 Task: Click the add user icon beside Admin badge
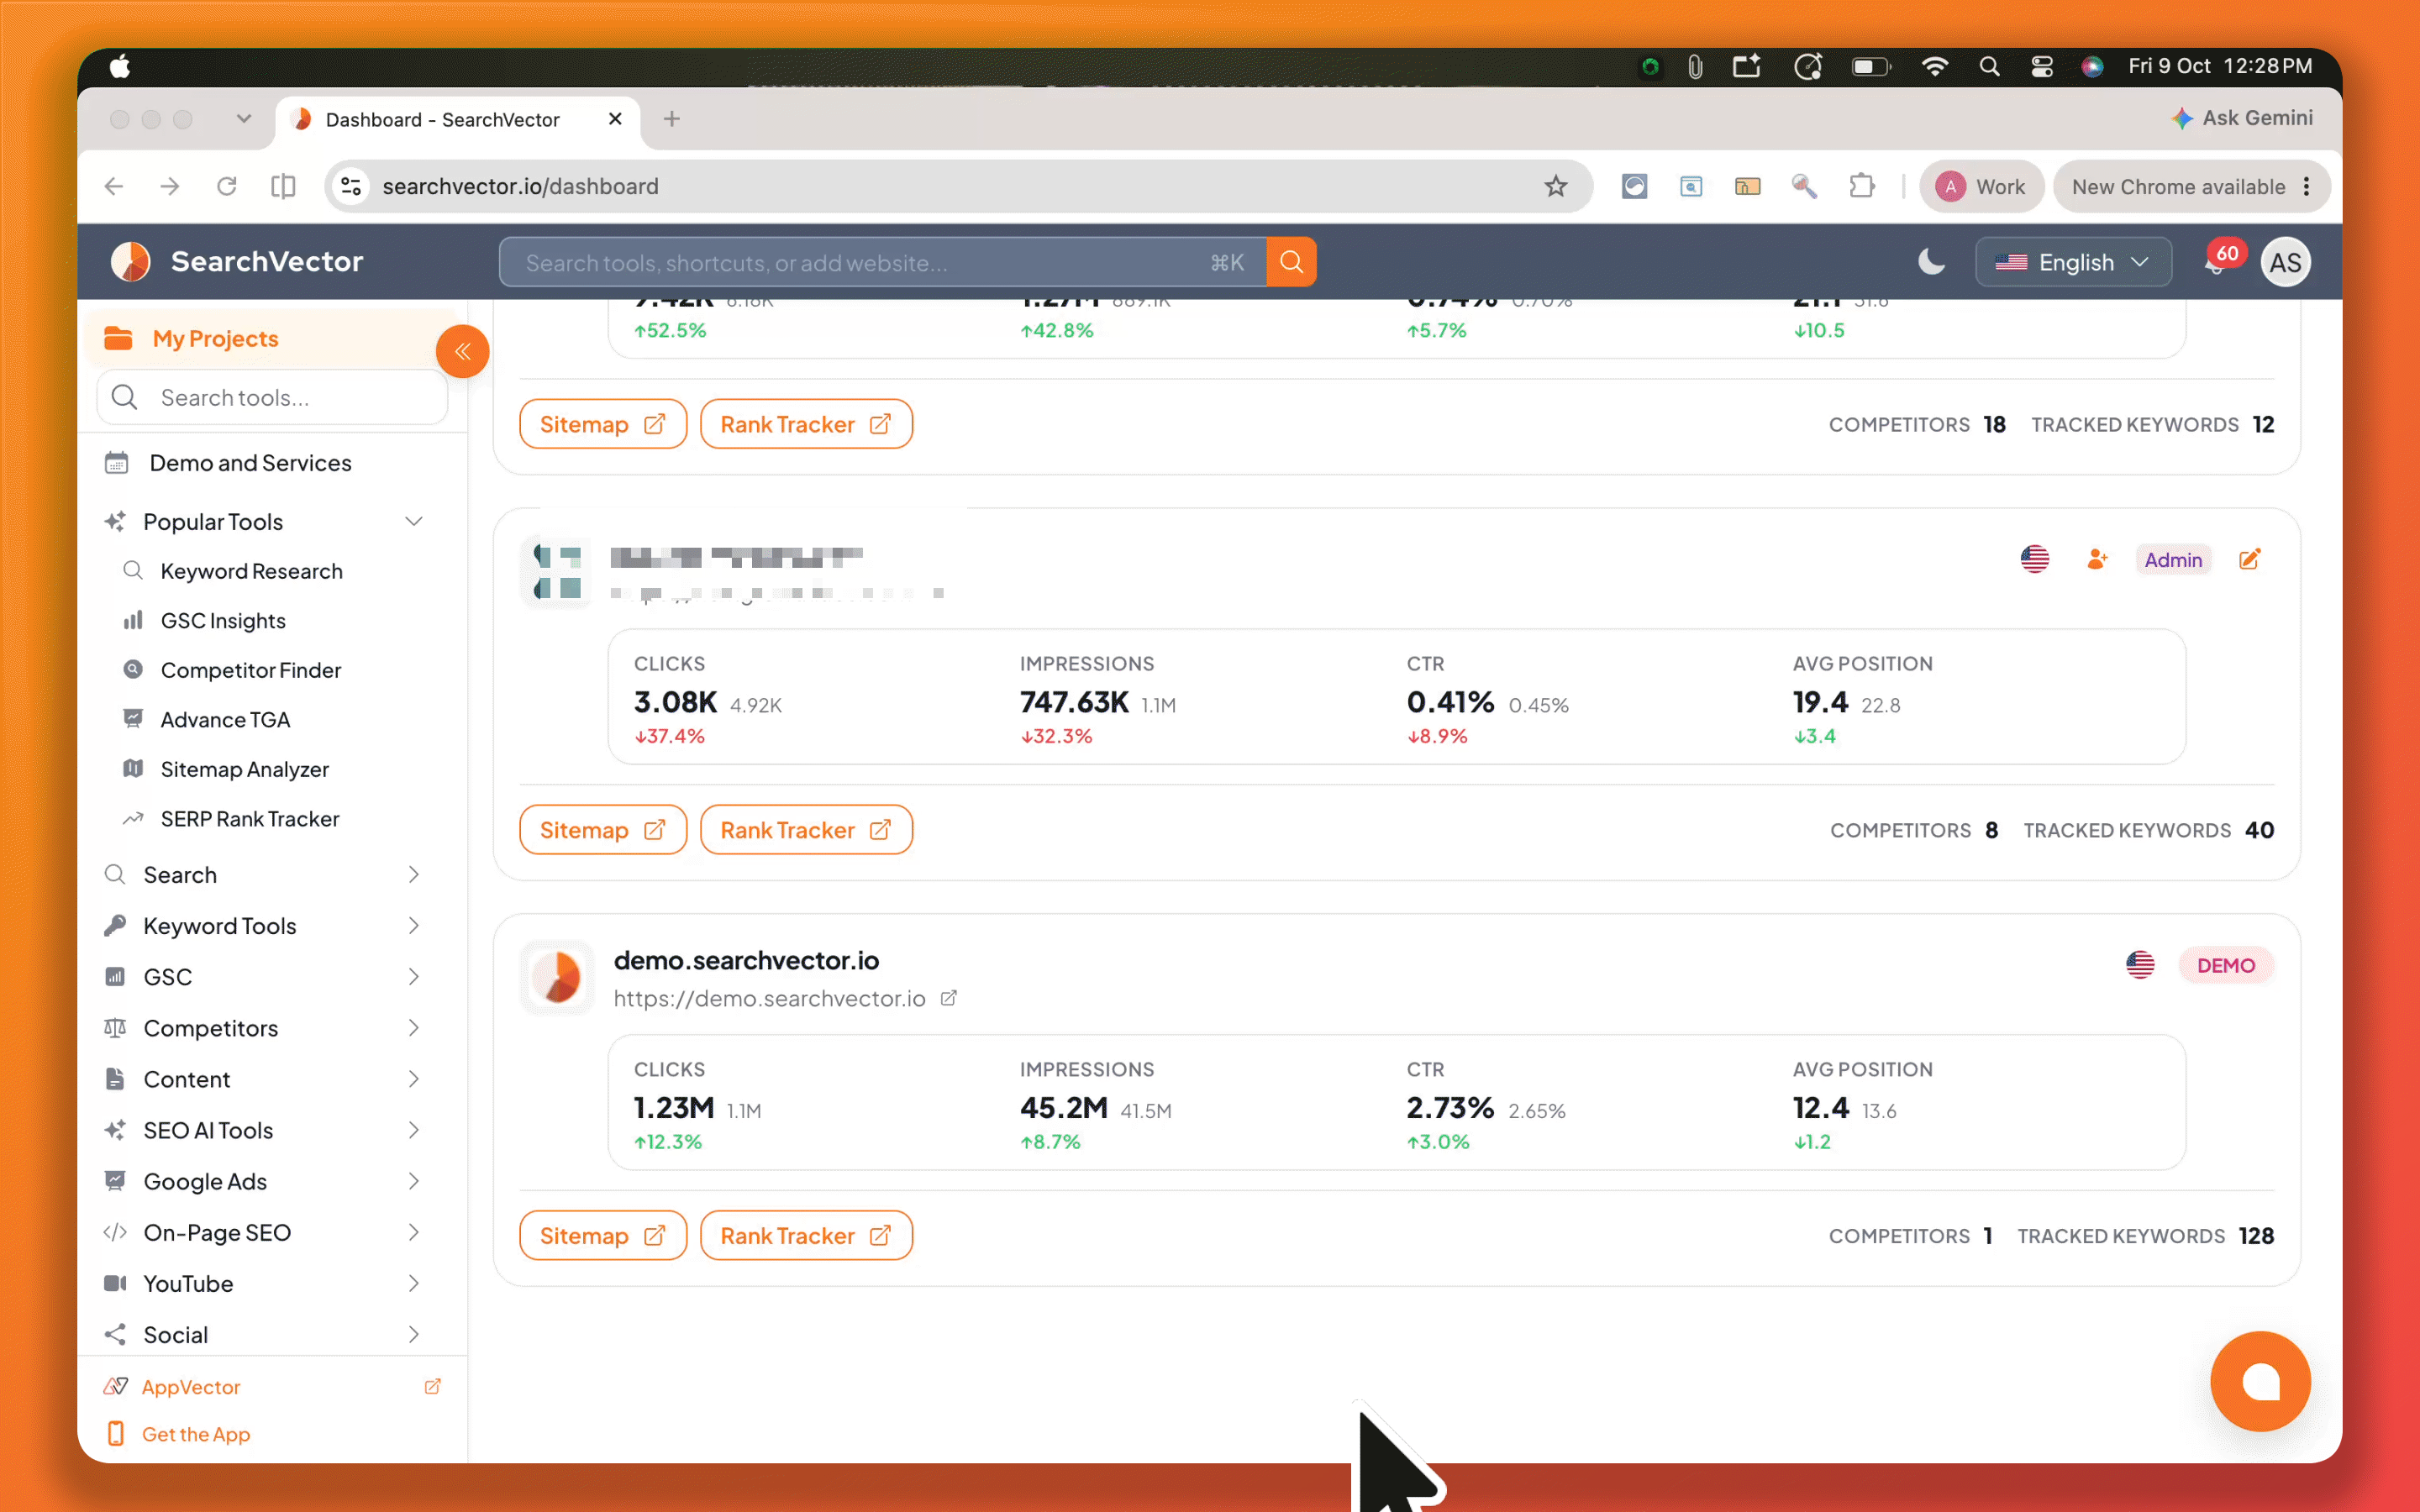2097,559
